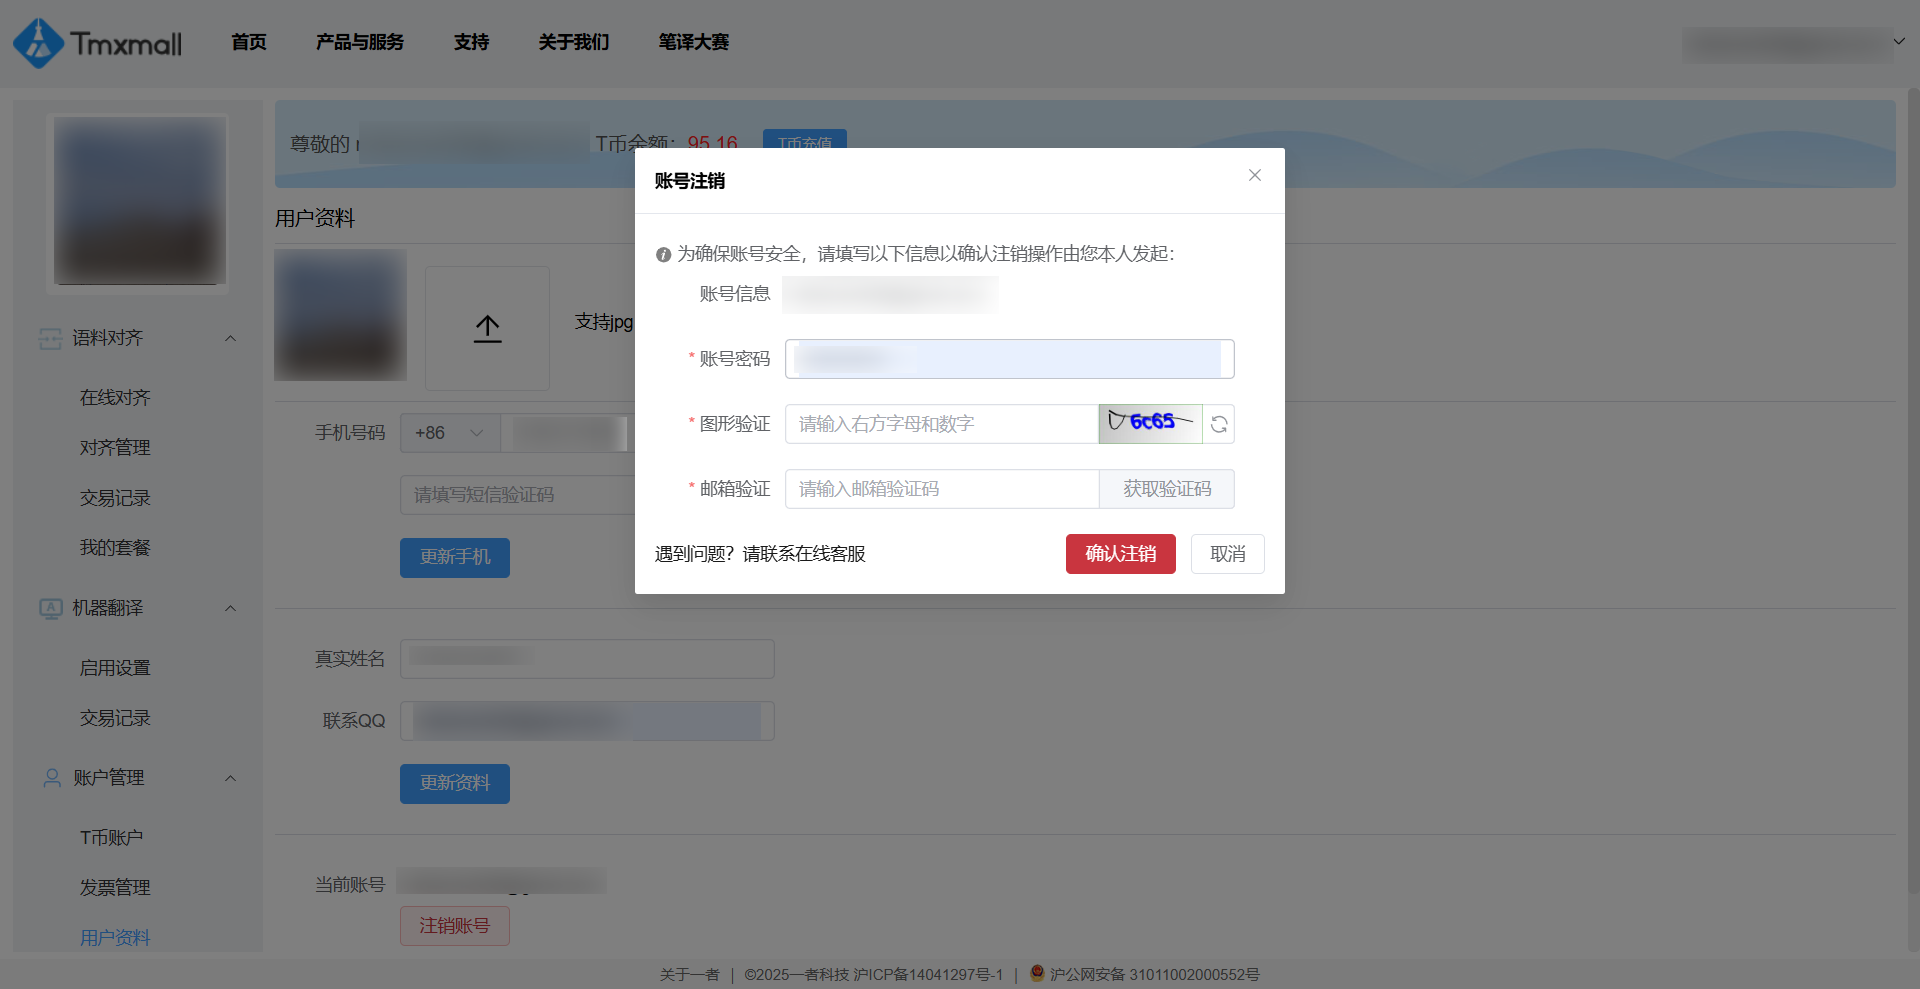
Task: Refresh the captcha image icon
Action: 1218,424
